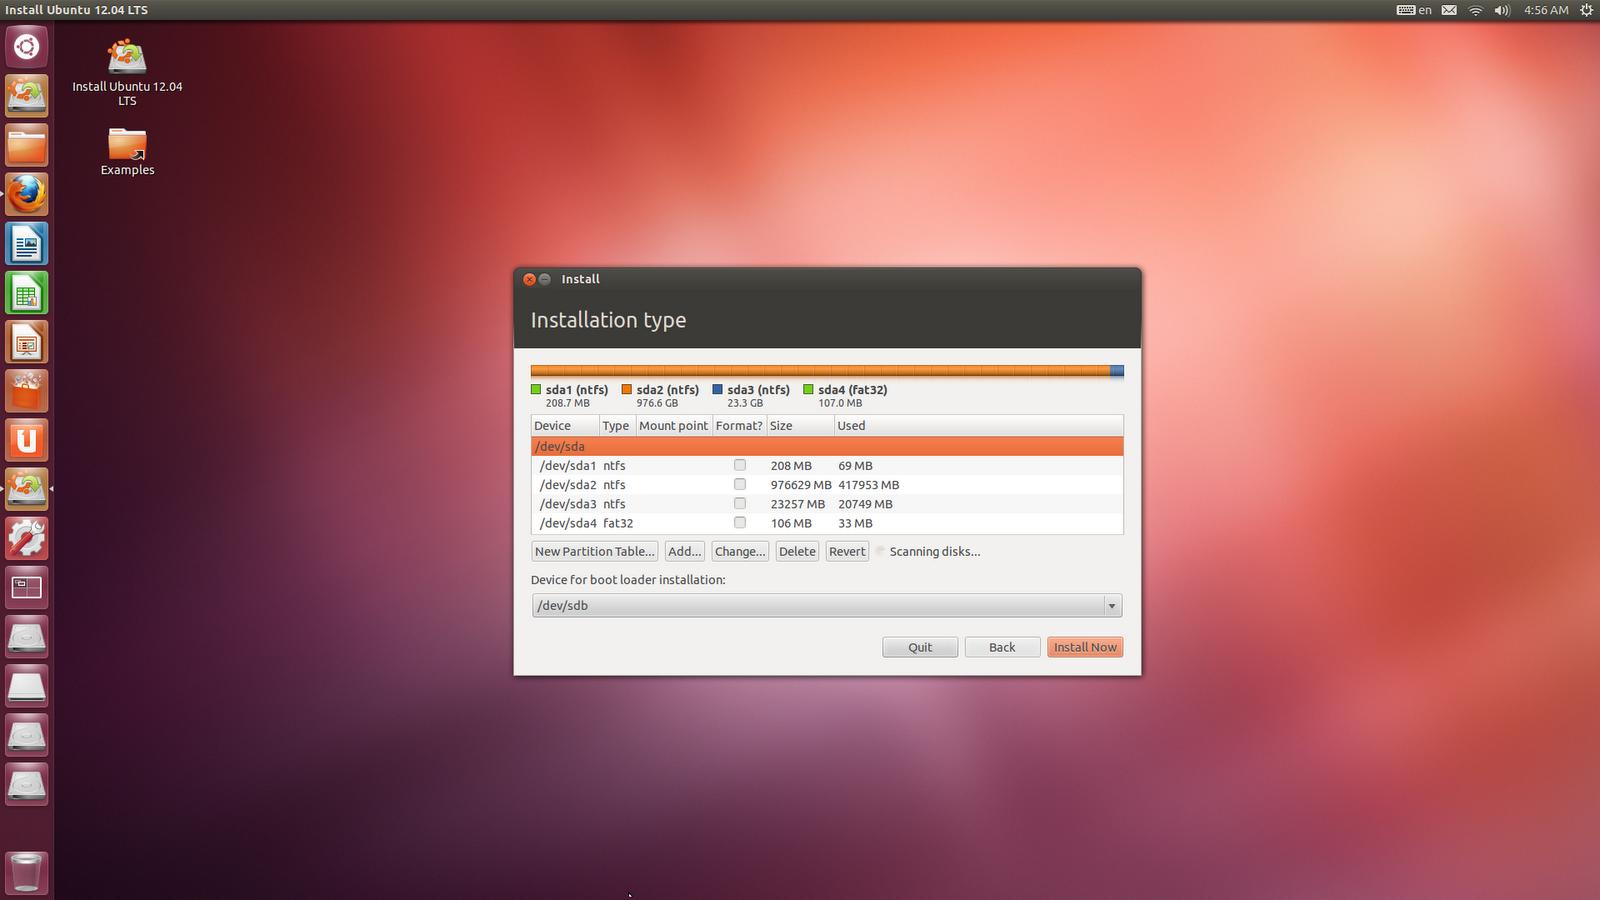Open the Files home folder launcher icon
This screenshot has height=900, width=1600.
[x=27, y=145]
